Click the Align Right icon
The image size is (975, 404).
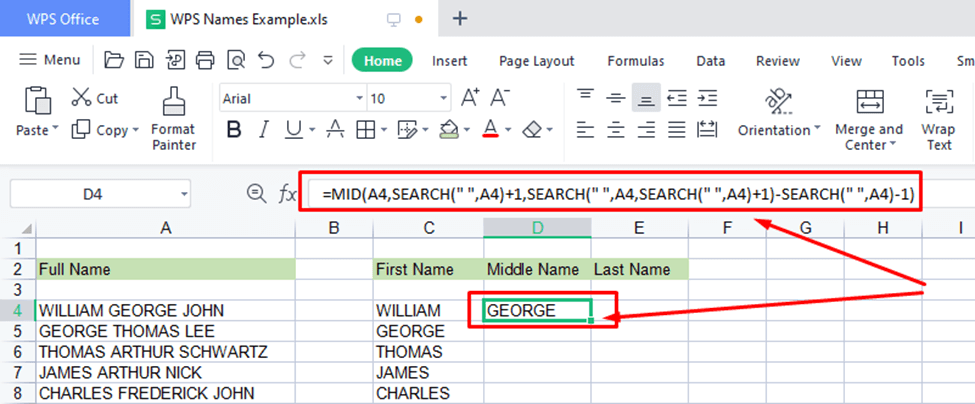[647, 130]
